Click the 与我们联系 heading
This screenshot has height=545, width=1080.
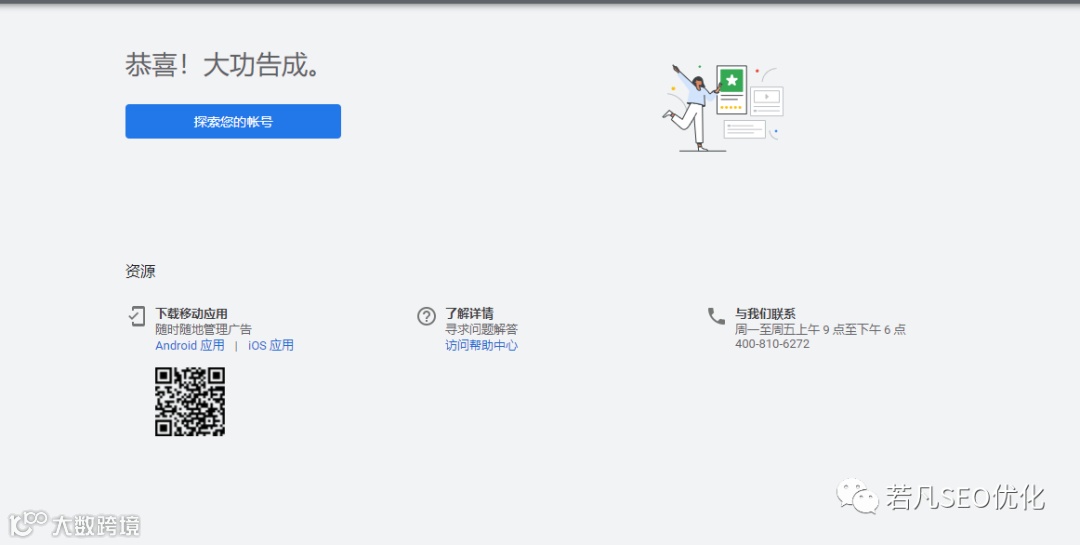coord(765,313)
